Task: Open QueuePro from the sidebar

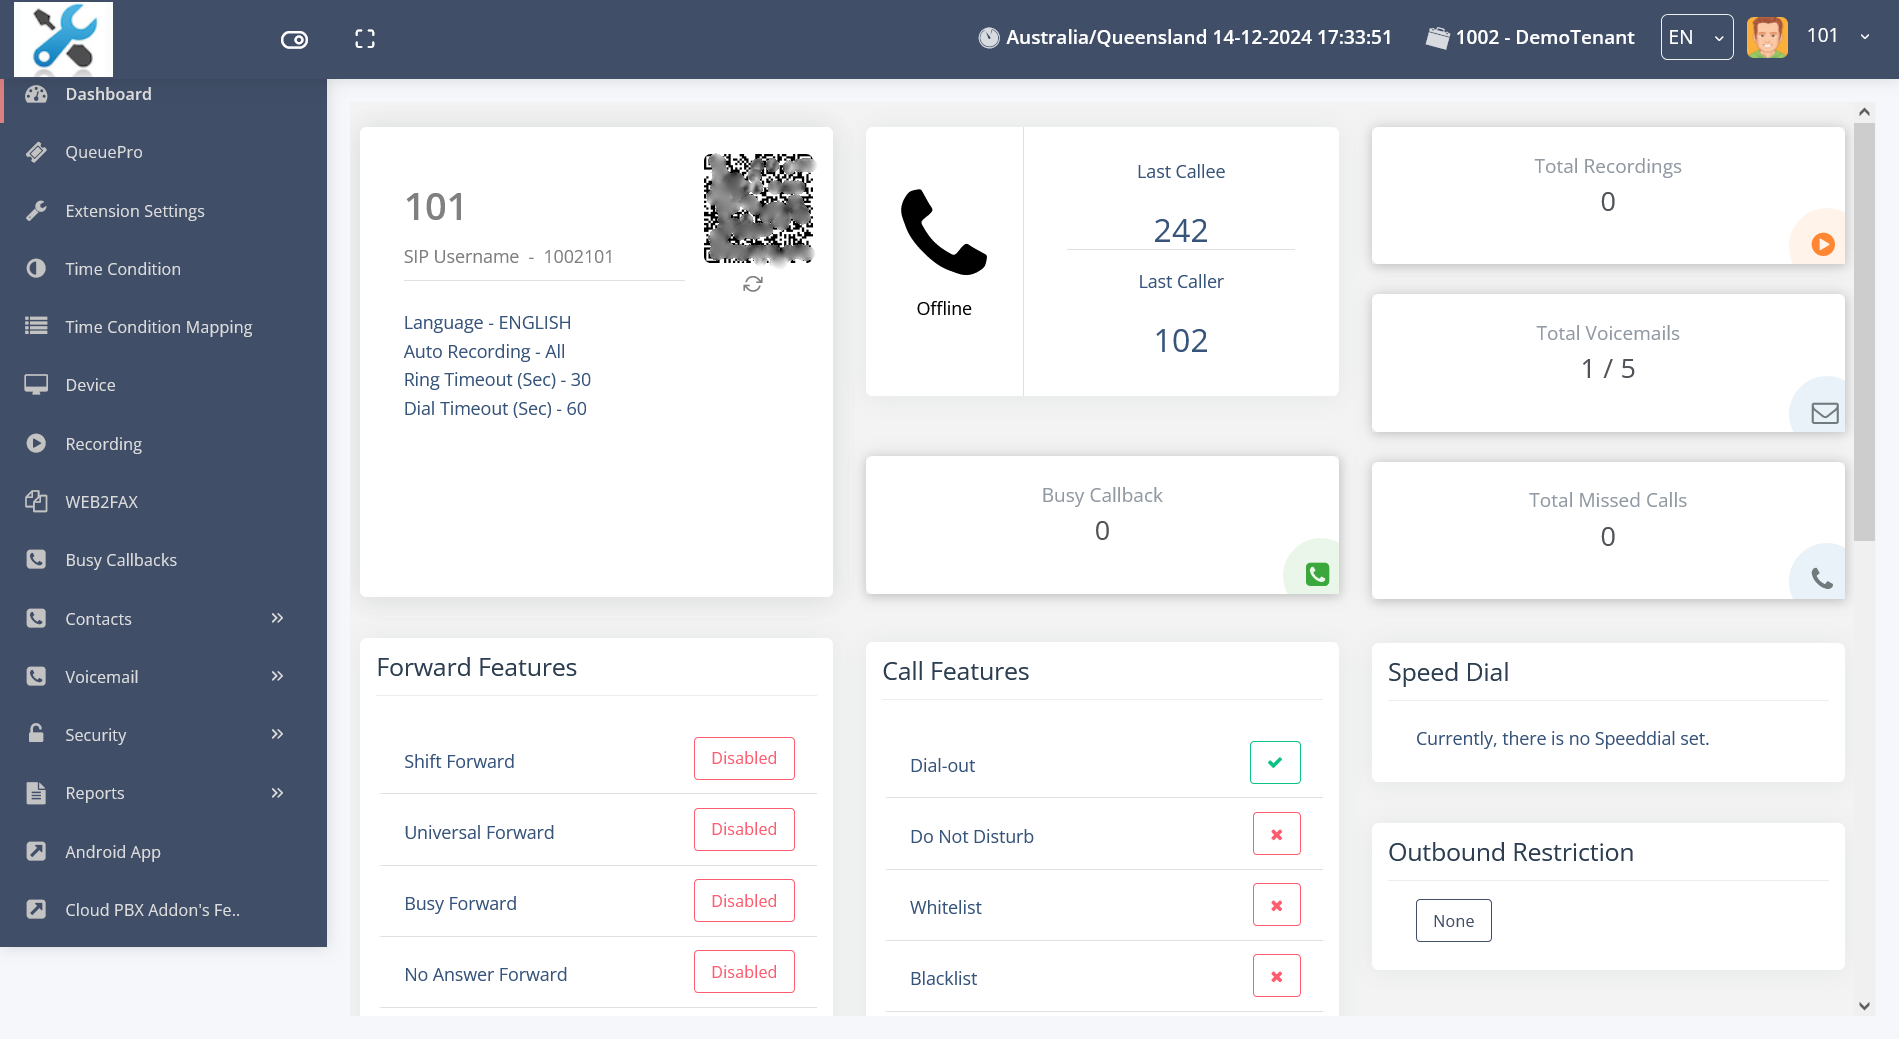Action: pos(104,152)
